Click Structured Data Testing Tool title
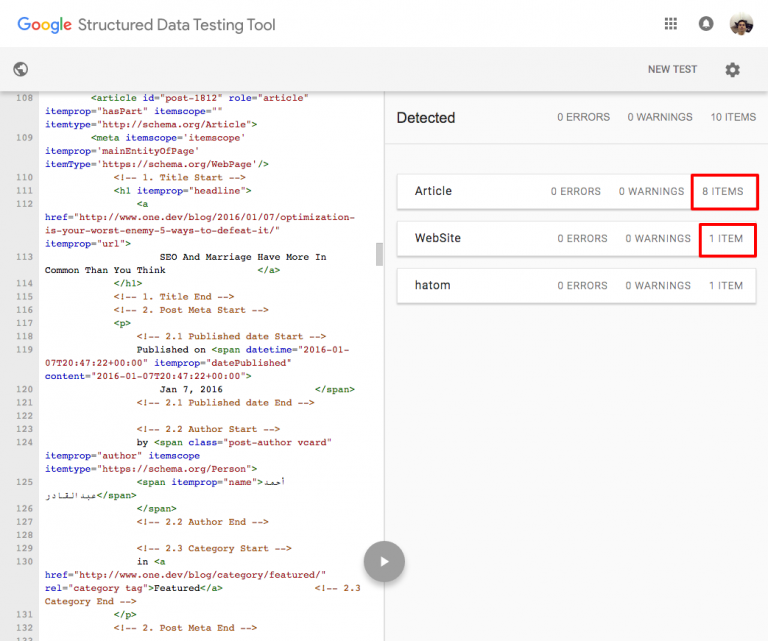Screen dimensions: 768x641 pos(176,24)
